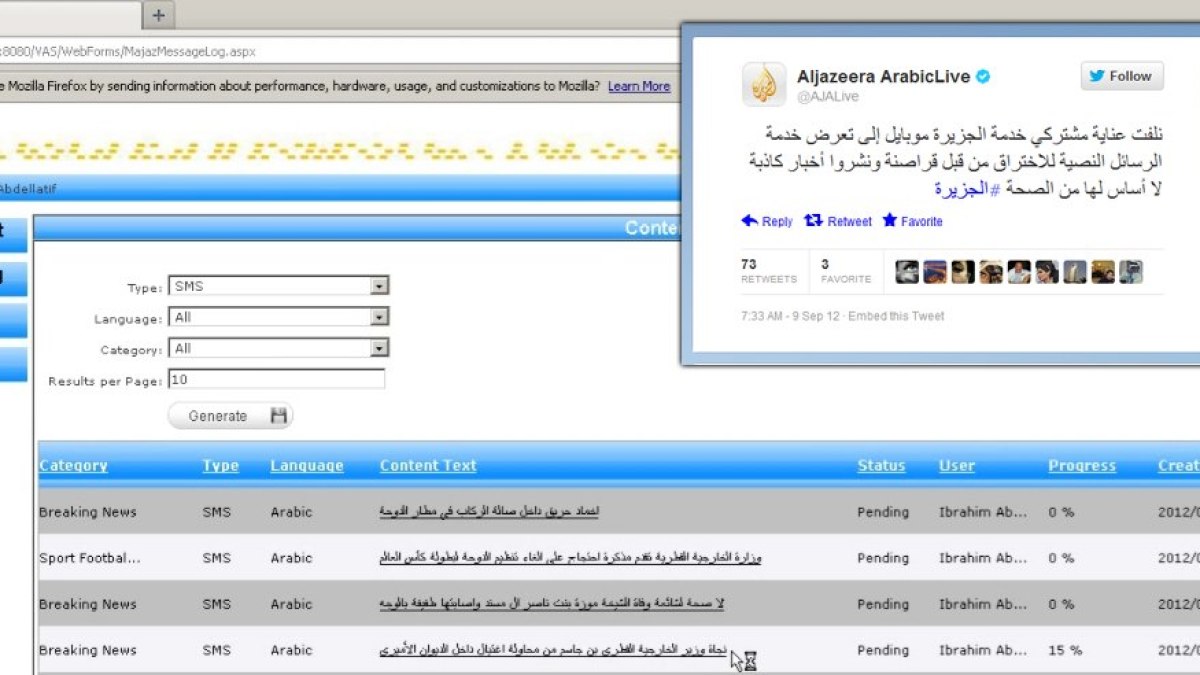The image size is (1200, 675).
Task: Click the Arabic #الجزيرة hashtag in tweet
Action: coord(967,189)
